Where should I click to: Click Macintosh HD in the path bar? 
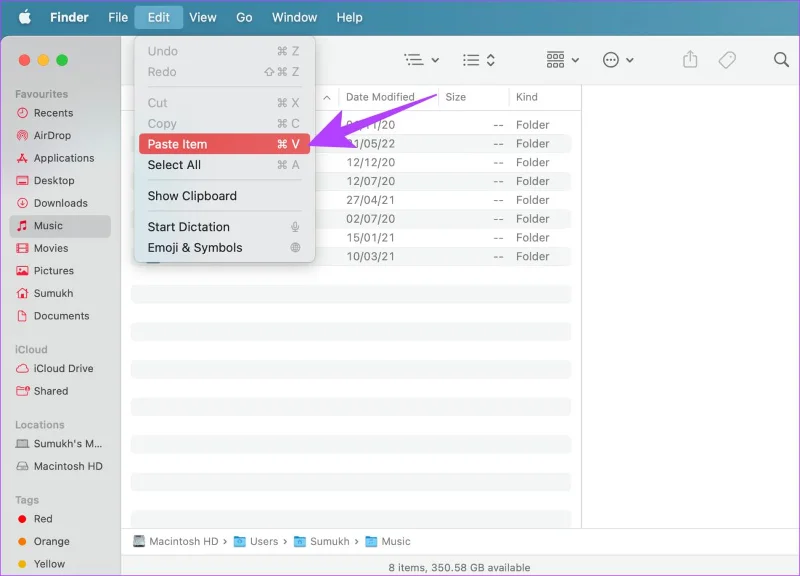[x=176, y=541]
